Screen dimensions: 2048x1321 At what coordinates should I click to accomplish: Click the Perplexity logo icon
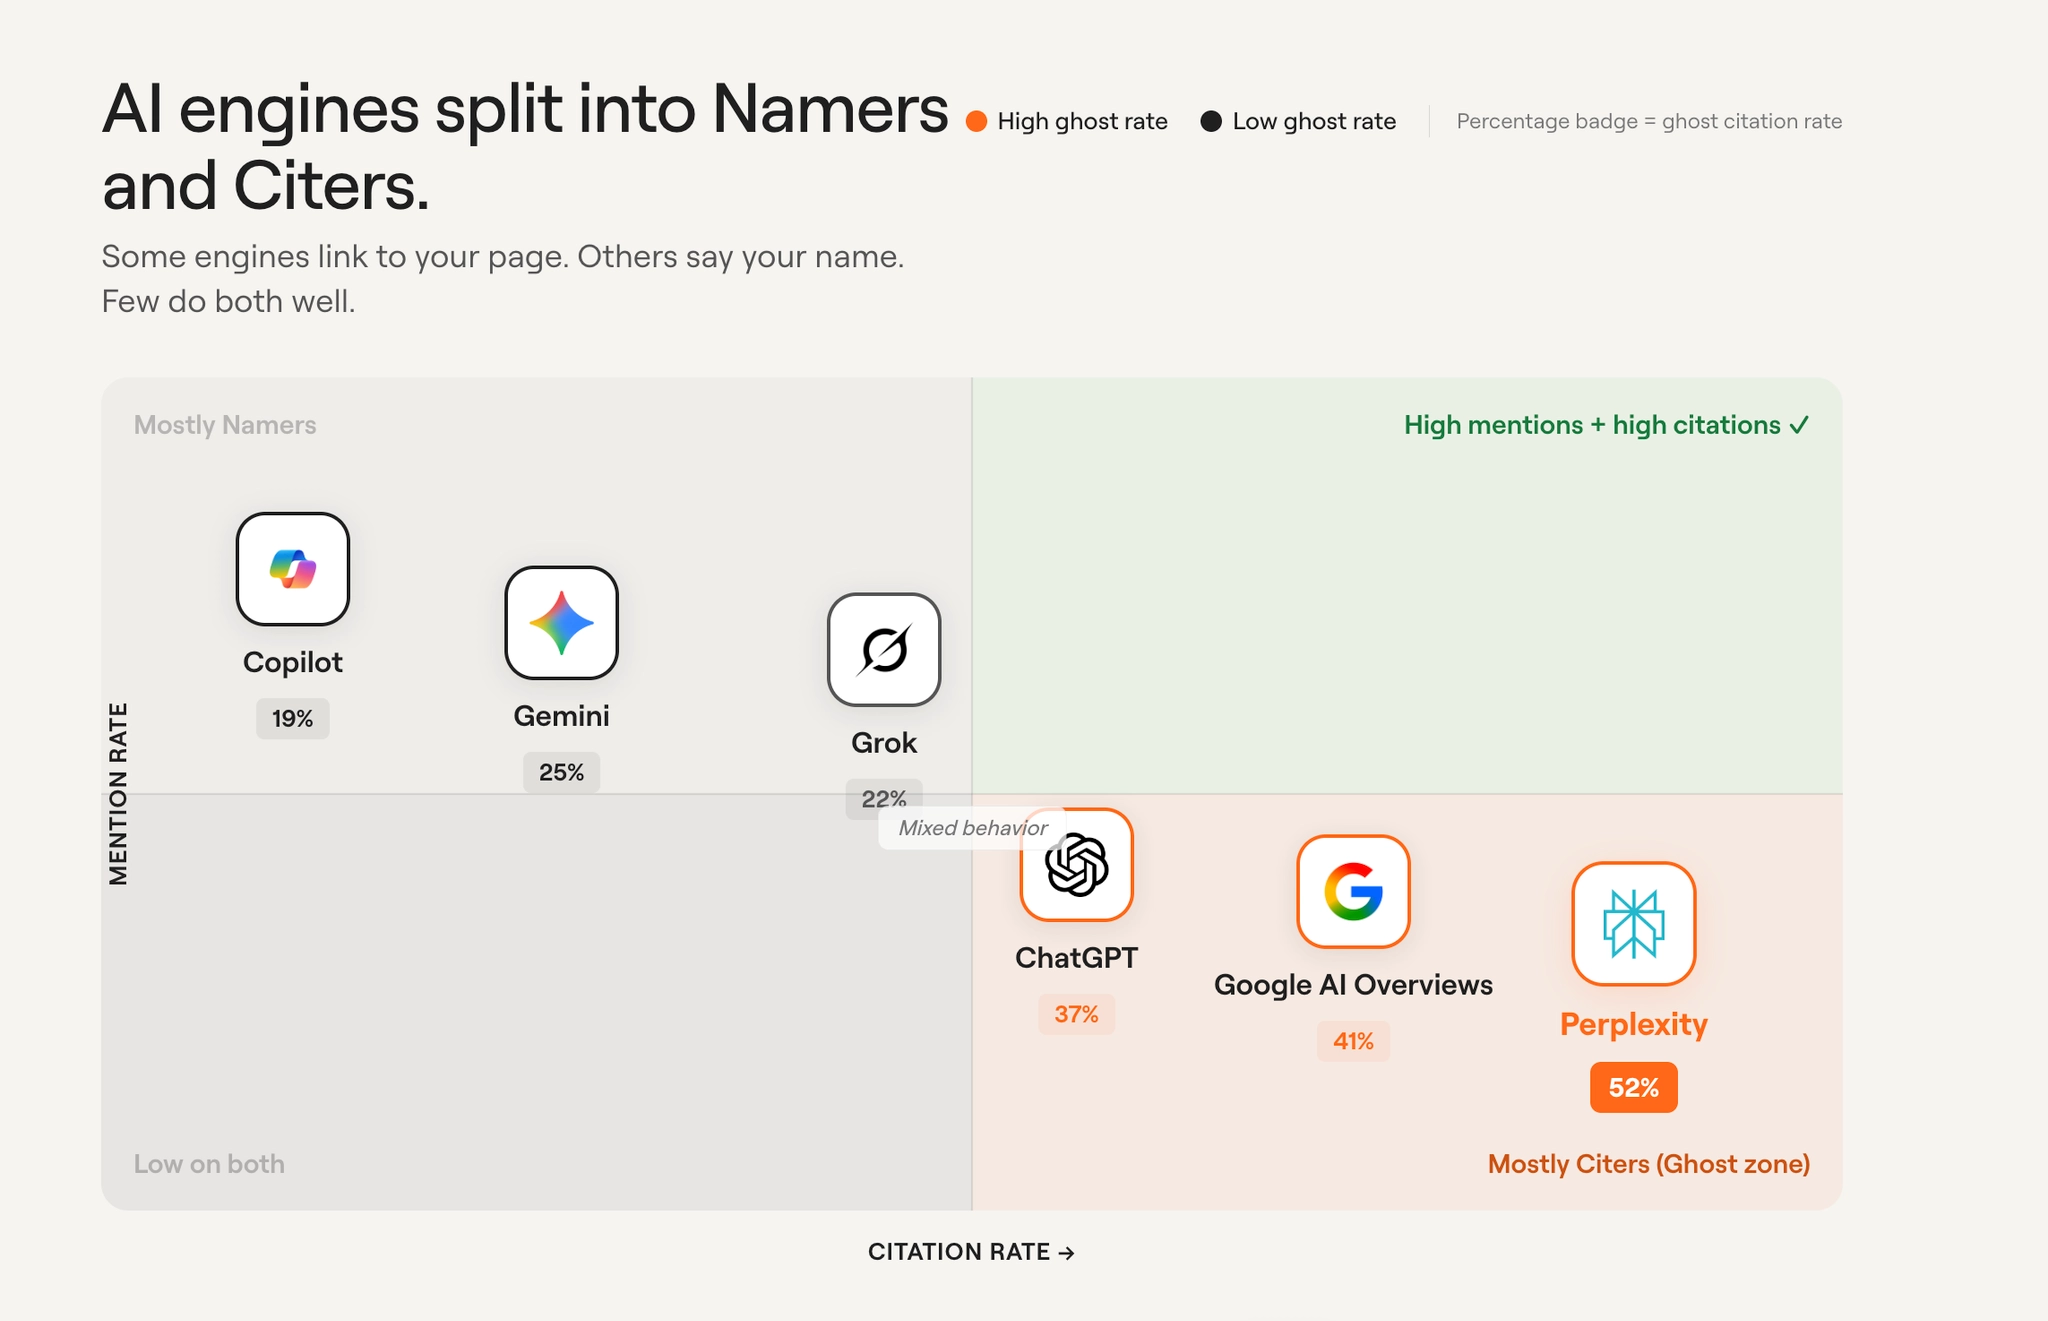[x=1634, y=924]
